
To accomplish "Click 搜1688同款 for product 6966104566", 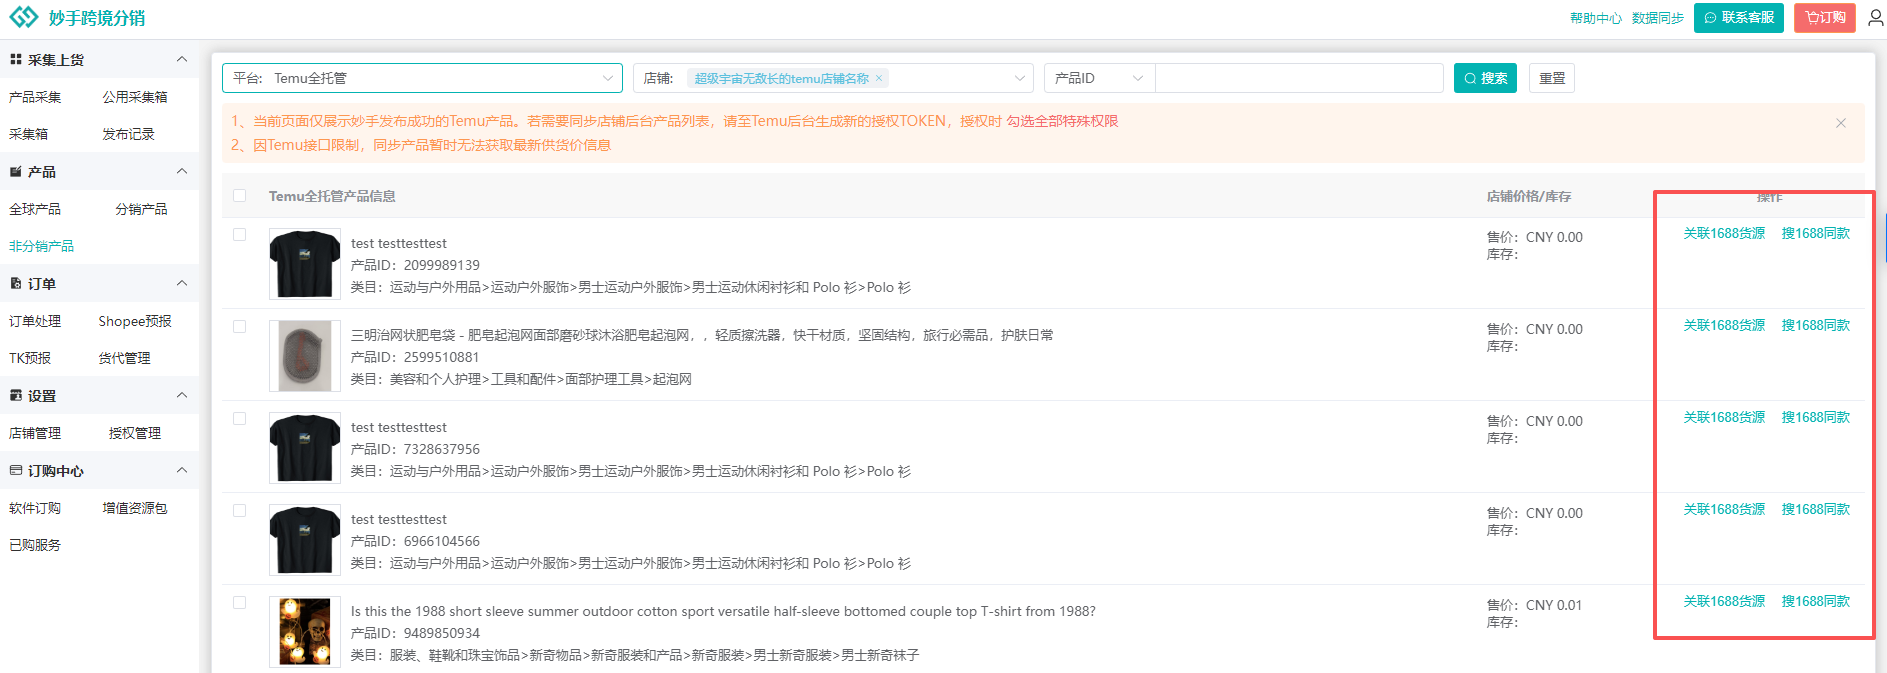I will tap(1815, 510).
